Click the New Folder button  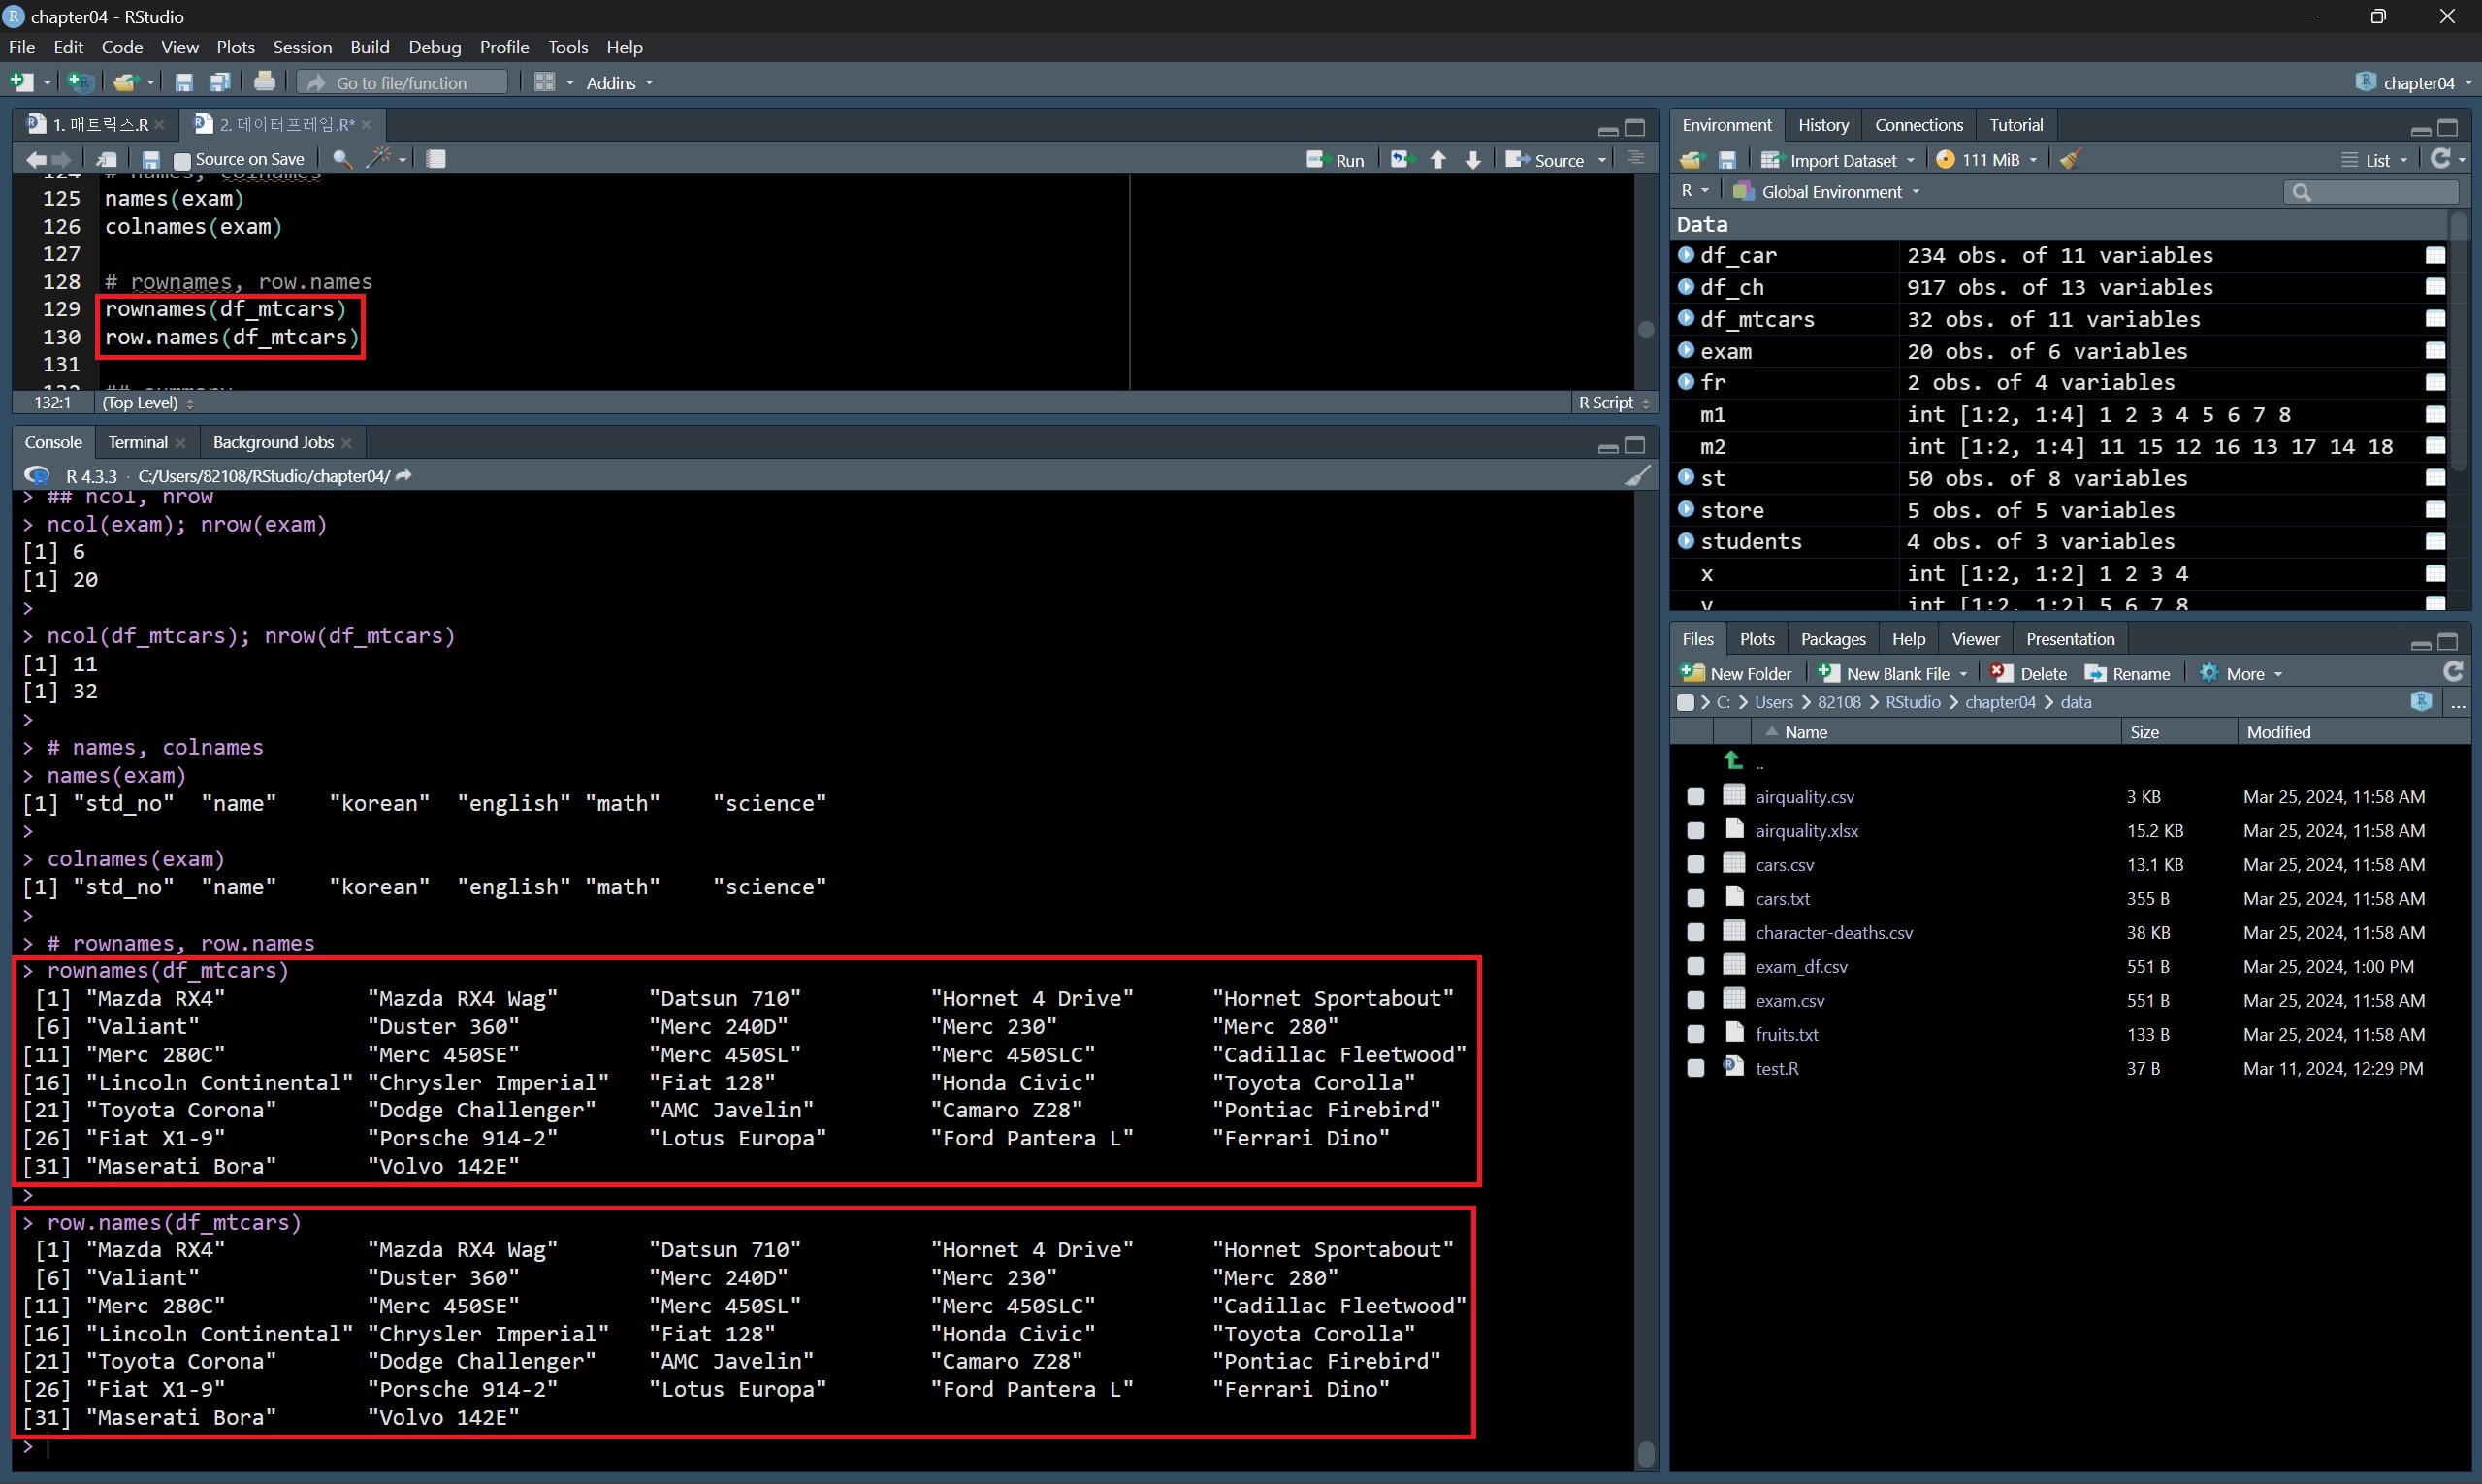1737,674
